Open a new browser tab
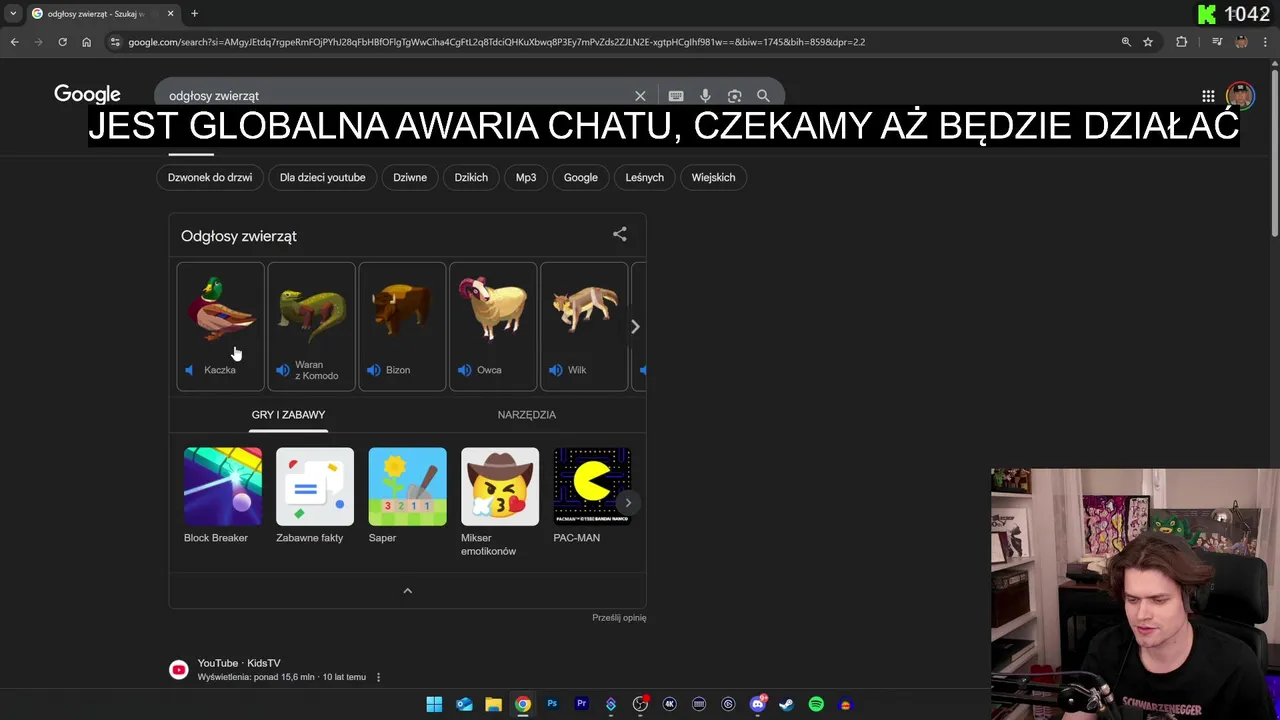This screenshot has width=1280, height=720. coord(194,13)
